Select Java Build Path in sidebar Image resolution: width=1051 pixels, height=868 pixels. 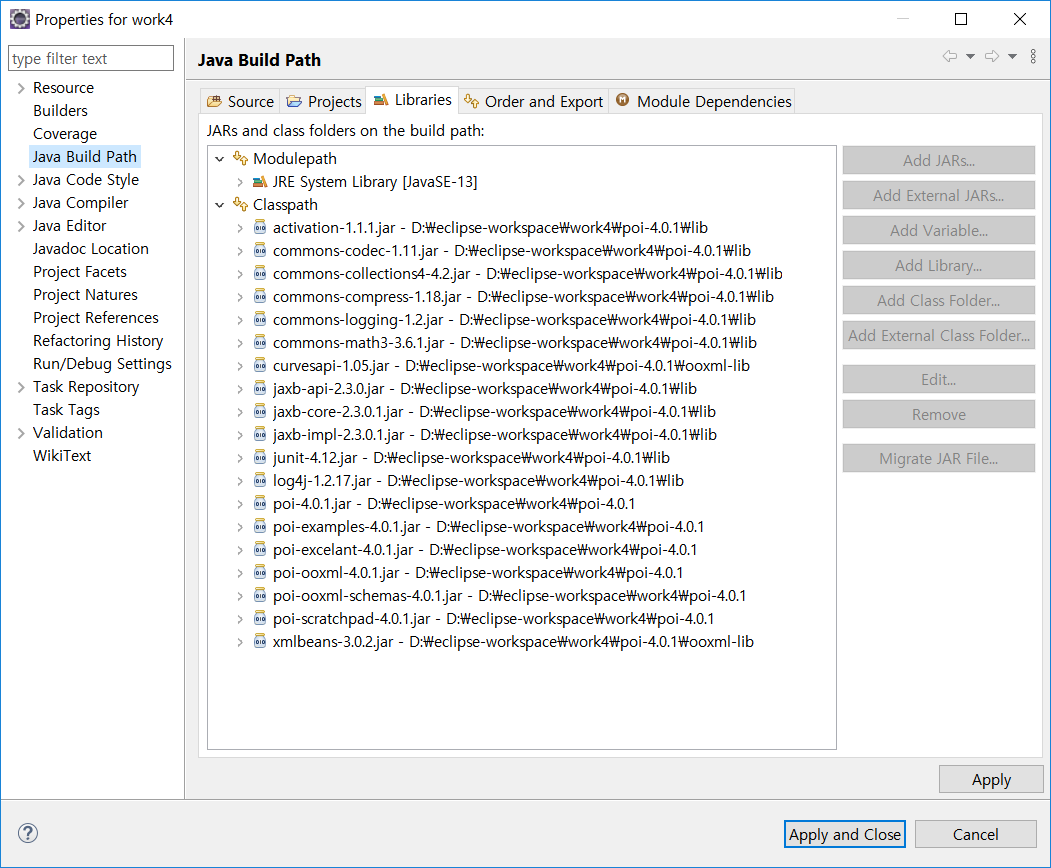click(x=84, y=157)
